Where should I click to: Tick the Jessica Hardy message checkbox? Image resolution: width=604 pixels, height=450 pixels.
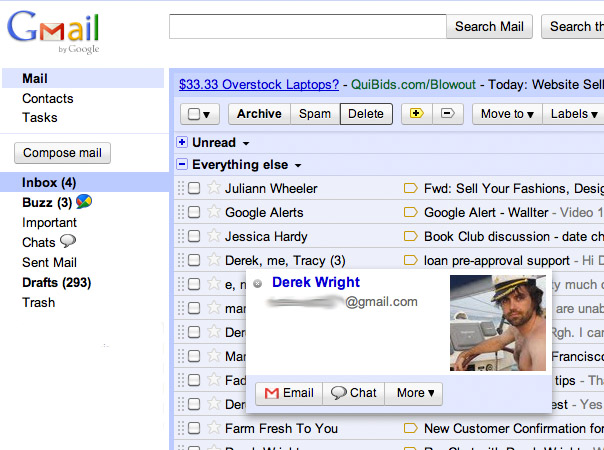point(194,236)
